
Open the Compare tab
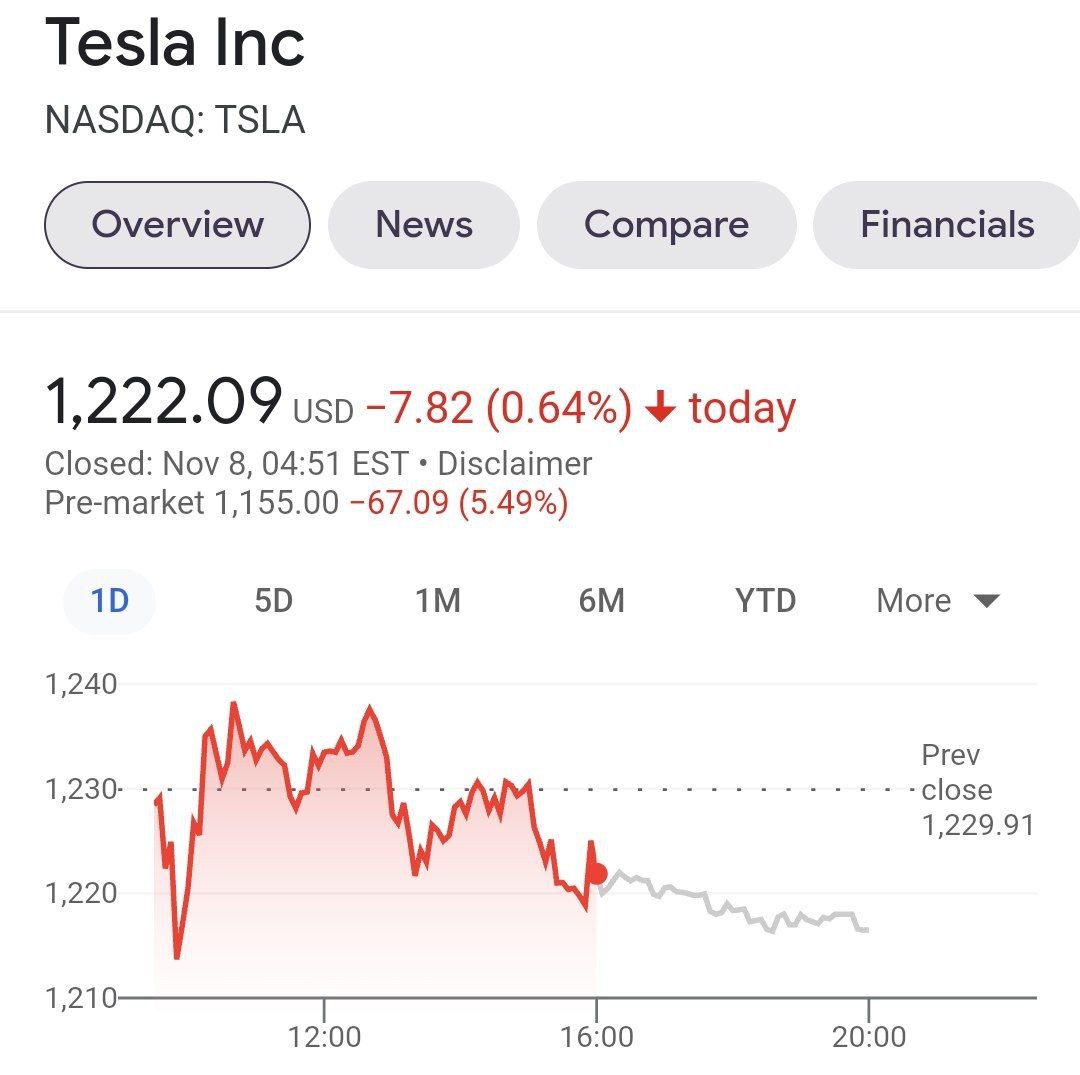click(x=667, y=224)
